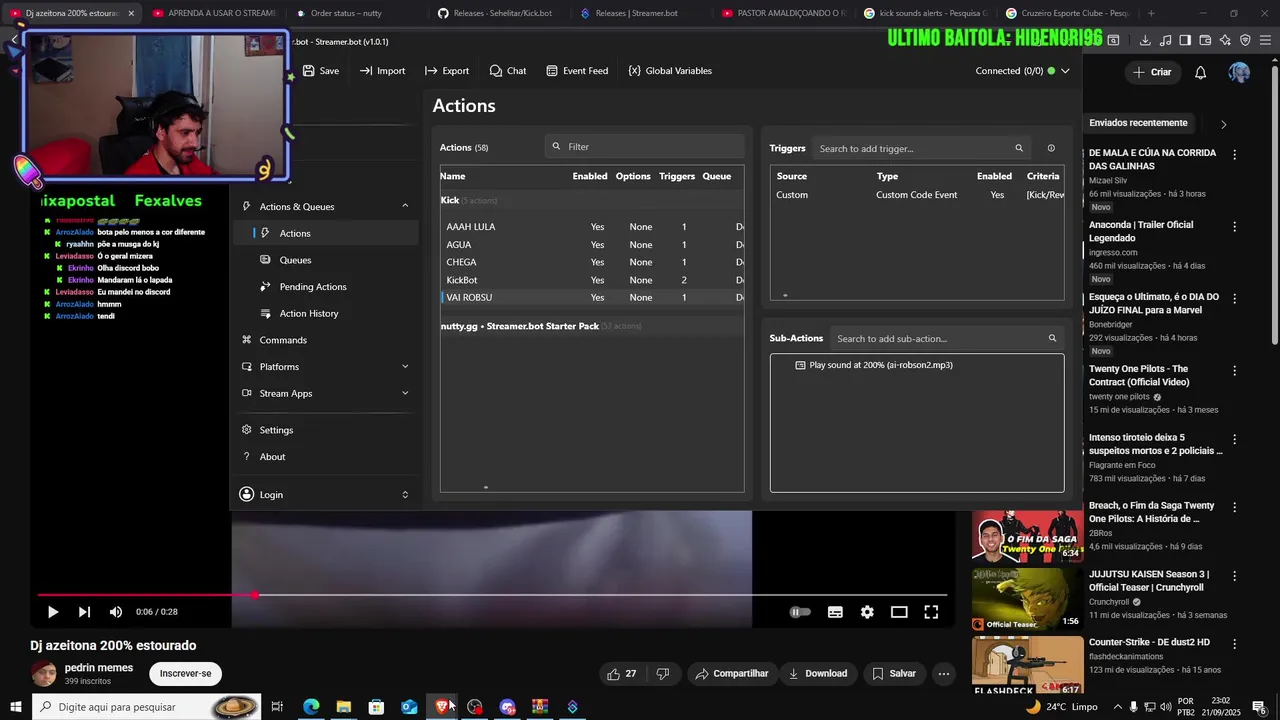The height and width of the screenshot is (720, 1280).
Task: Click the Compartilhar button
Action: point(732,674)
